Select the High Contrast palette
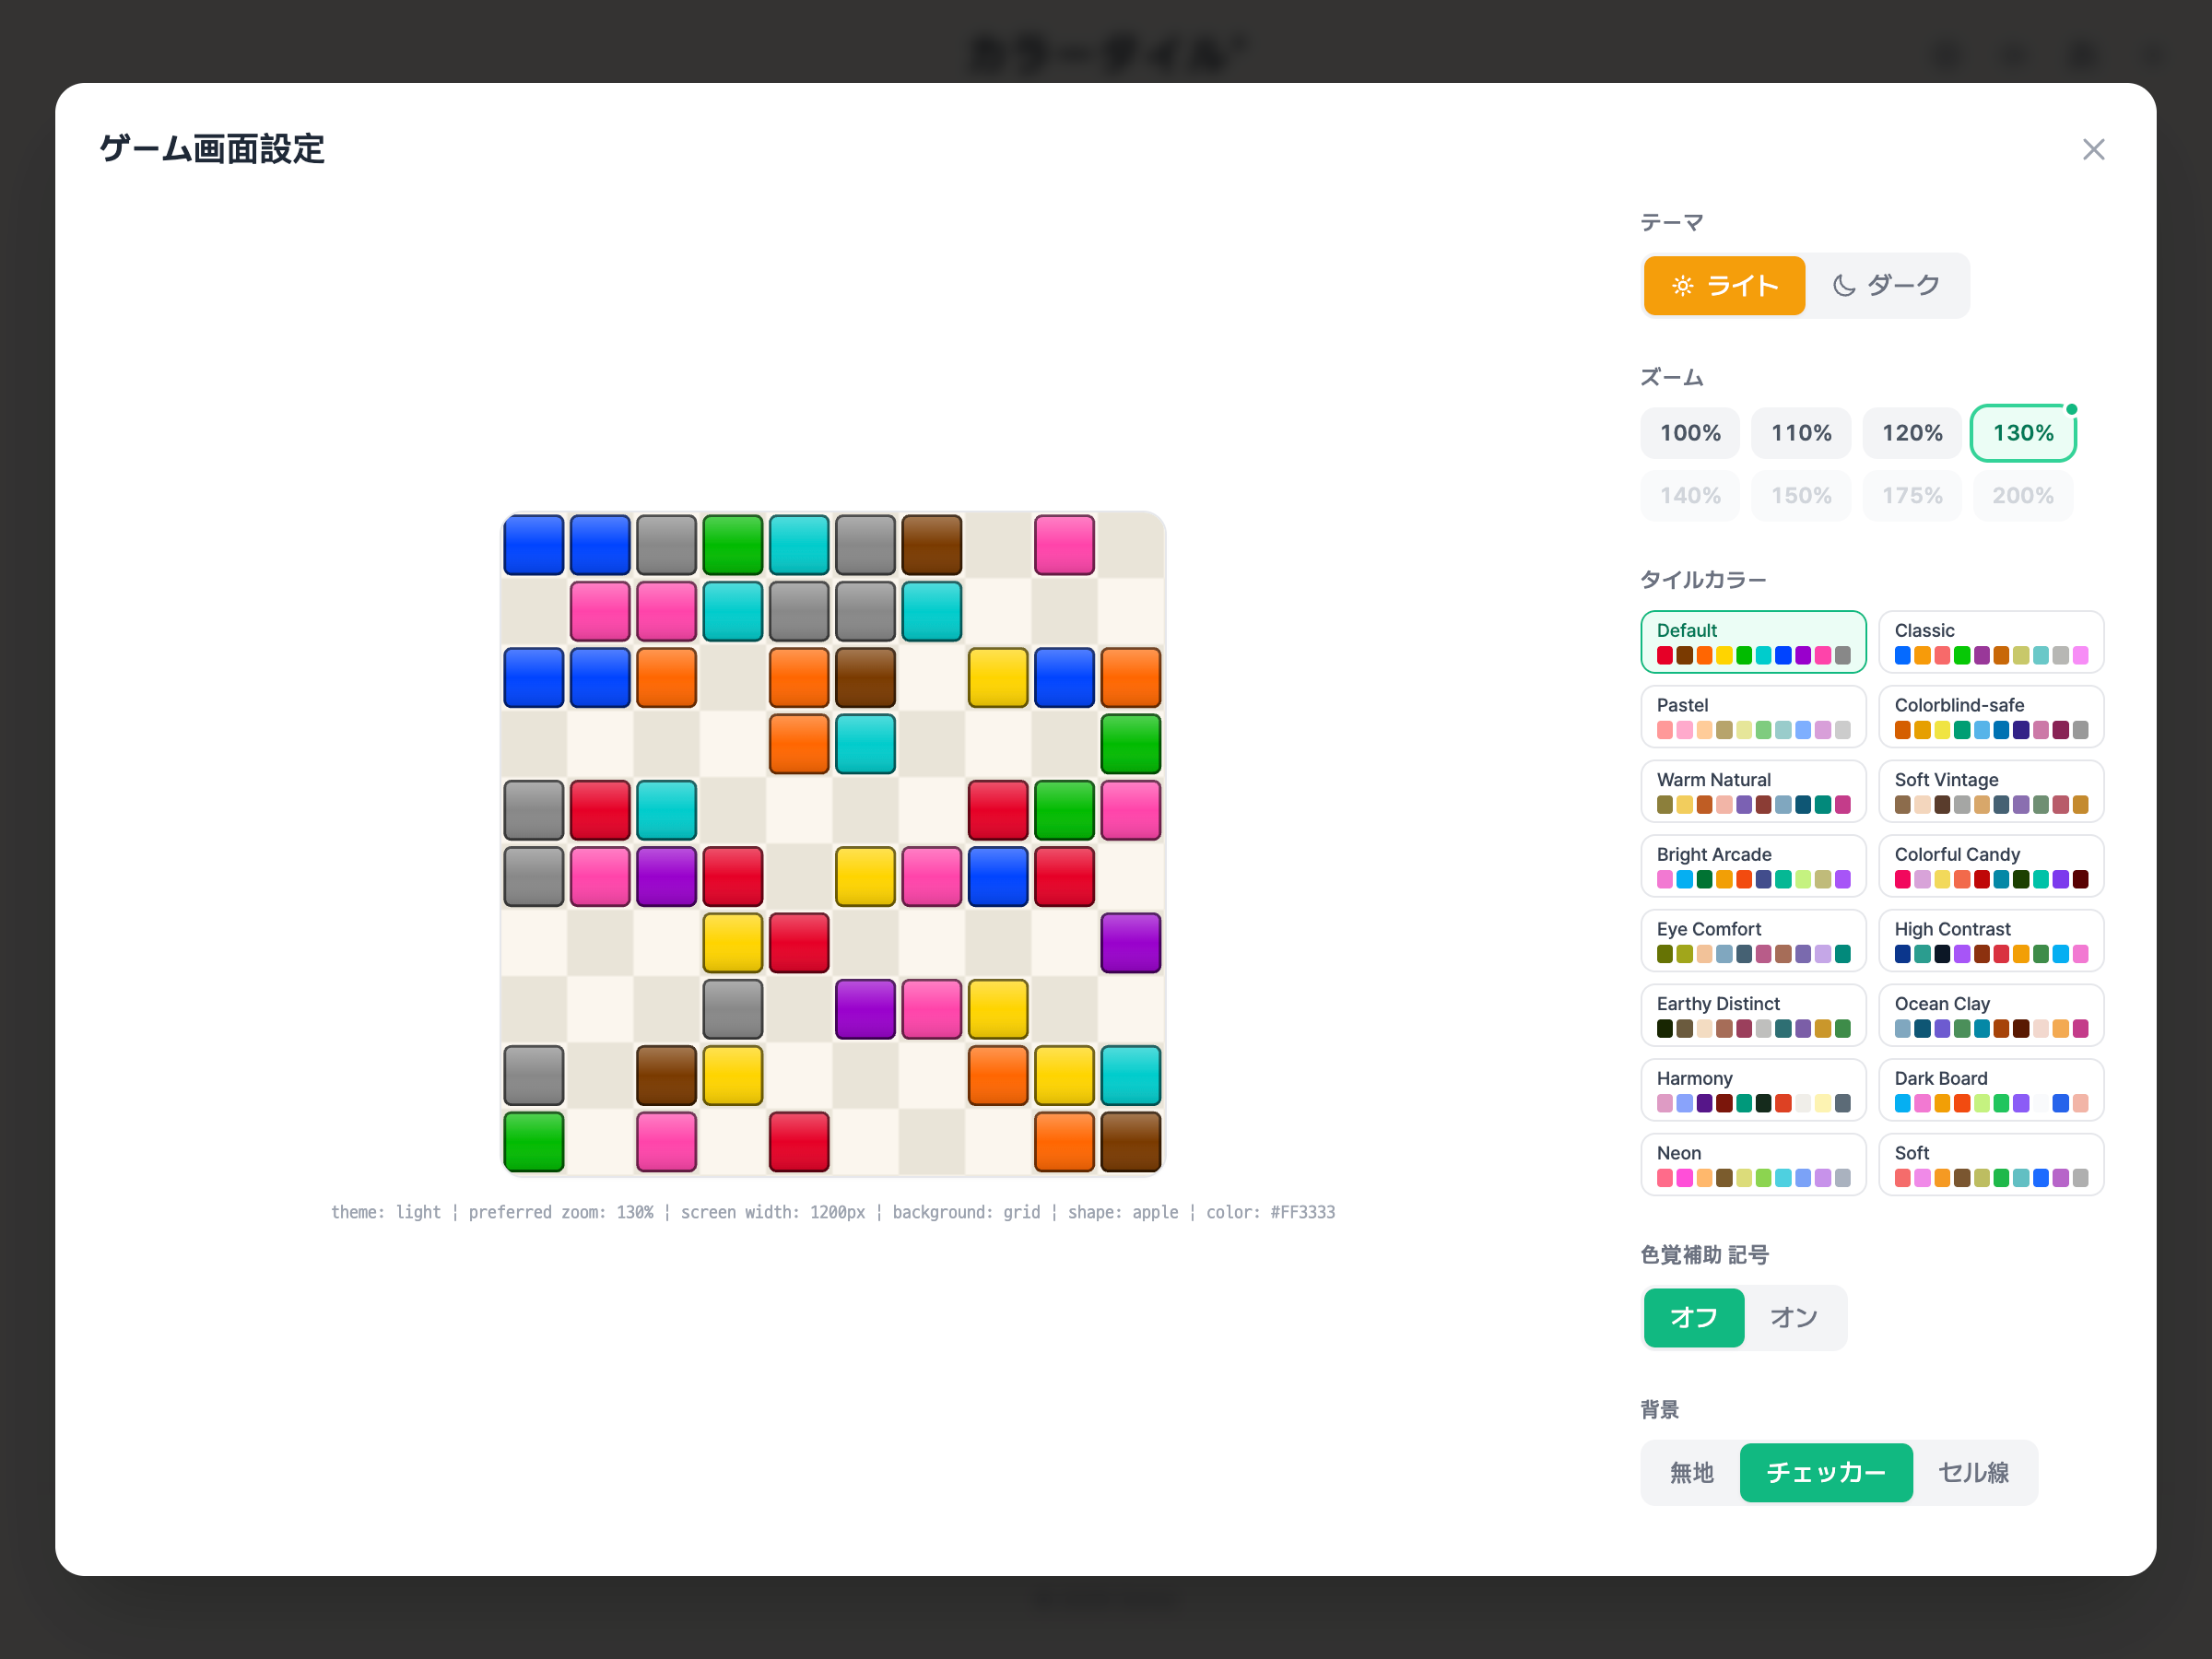 [x=1991, y=941]
